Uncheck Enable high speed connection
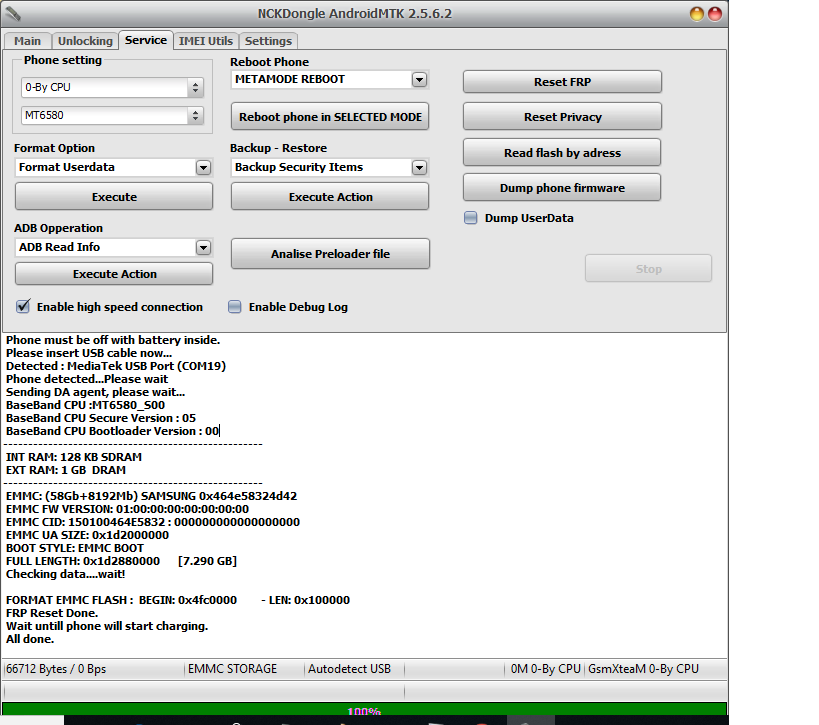The height and width of the screenshot is (725, 819). coord(23,307)
